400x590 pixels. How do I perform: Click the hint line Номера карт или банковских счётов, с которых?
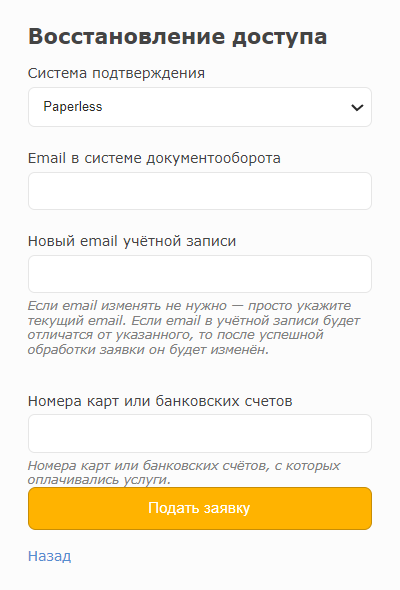(184, 466)
